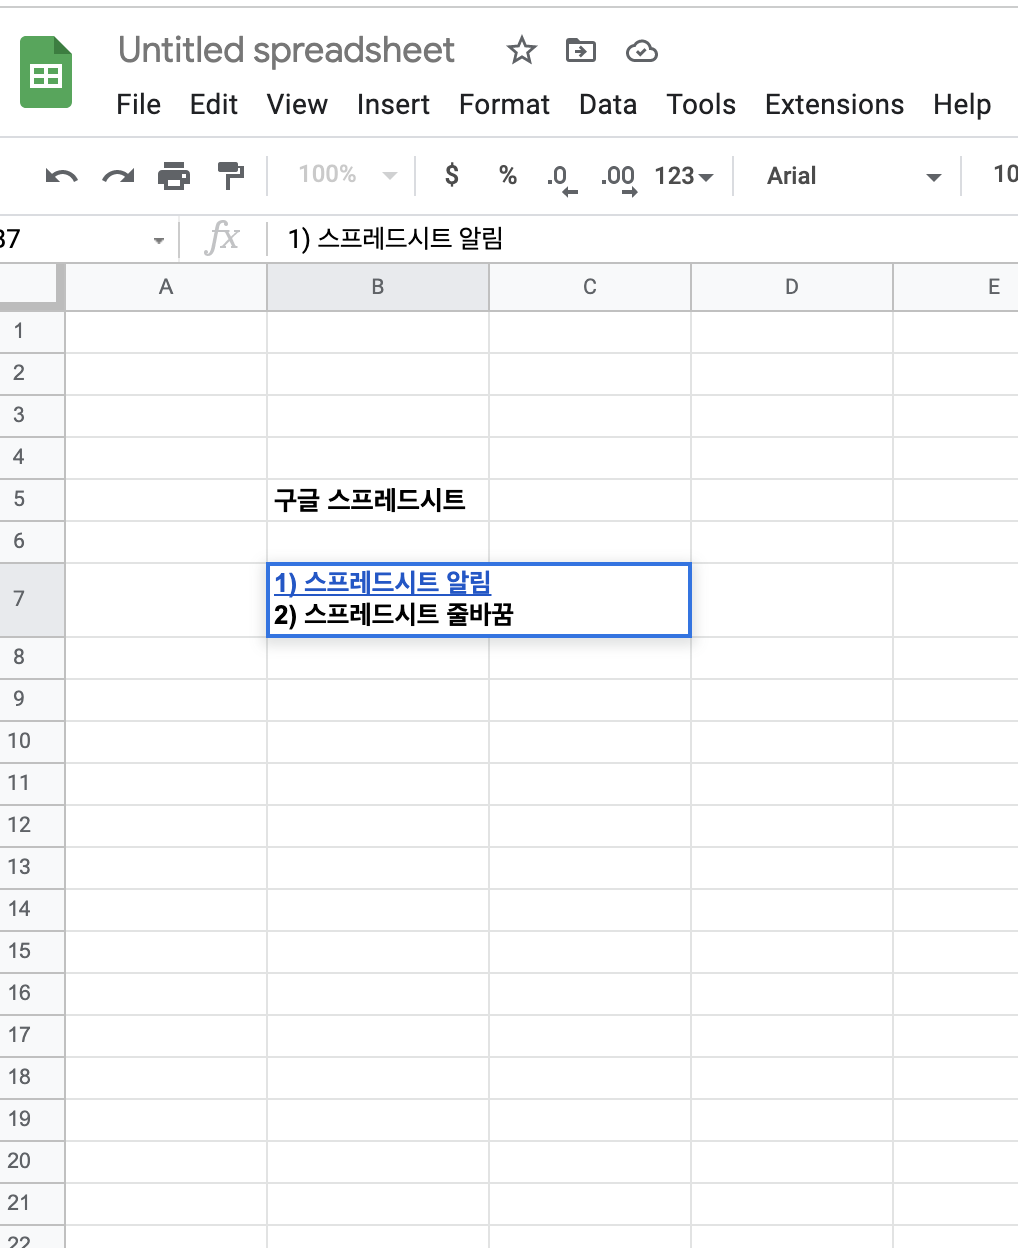
Task: Select the cell containing '구글 스프레드시트'
Action: click(x=378, y=499)
